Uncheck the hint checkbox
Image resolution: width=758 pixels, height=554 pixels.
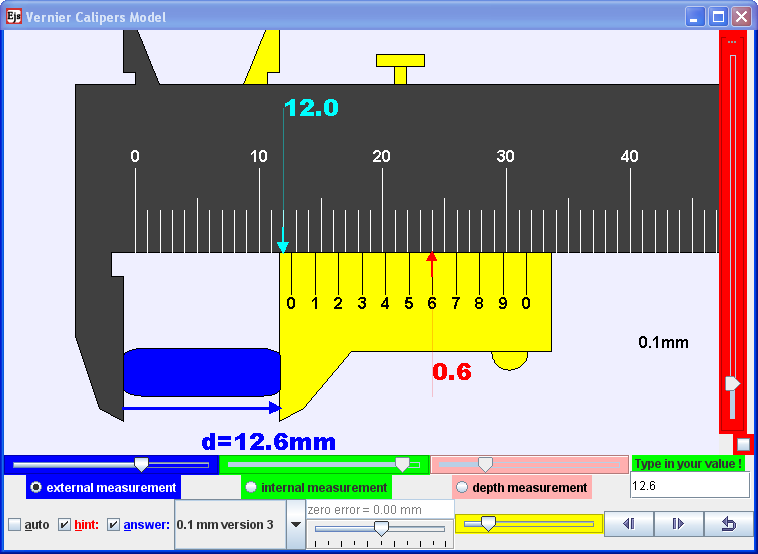64,525
